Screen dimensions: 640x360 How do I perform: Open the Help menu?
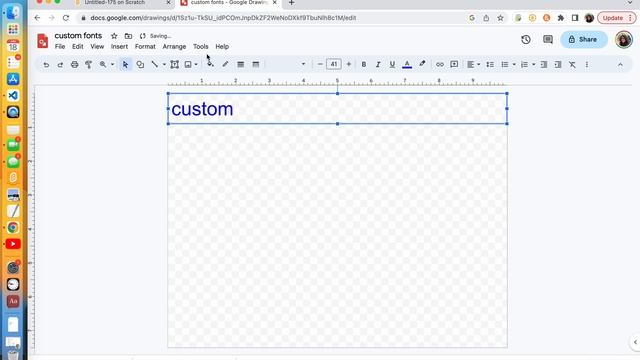[x=222, y=47]
